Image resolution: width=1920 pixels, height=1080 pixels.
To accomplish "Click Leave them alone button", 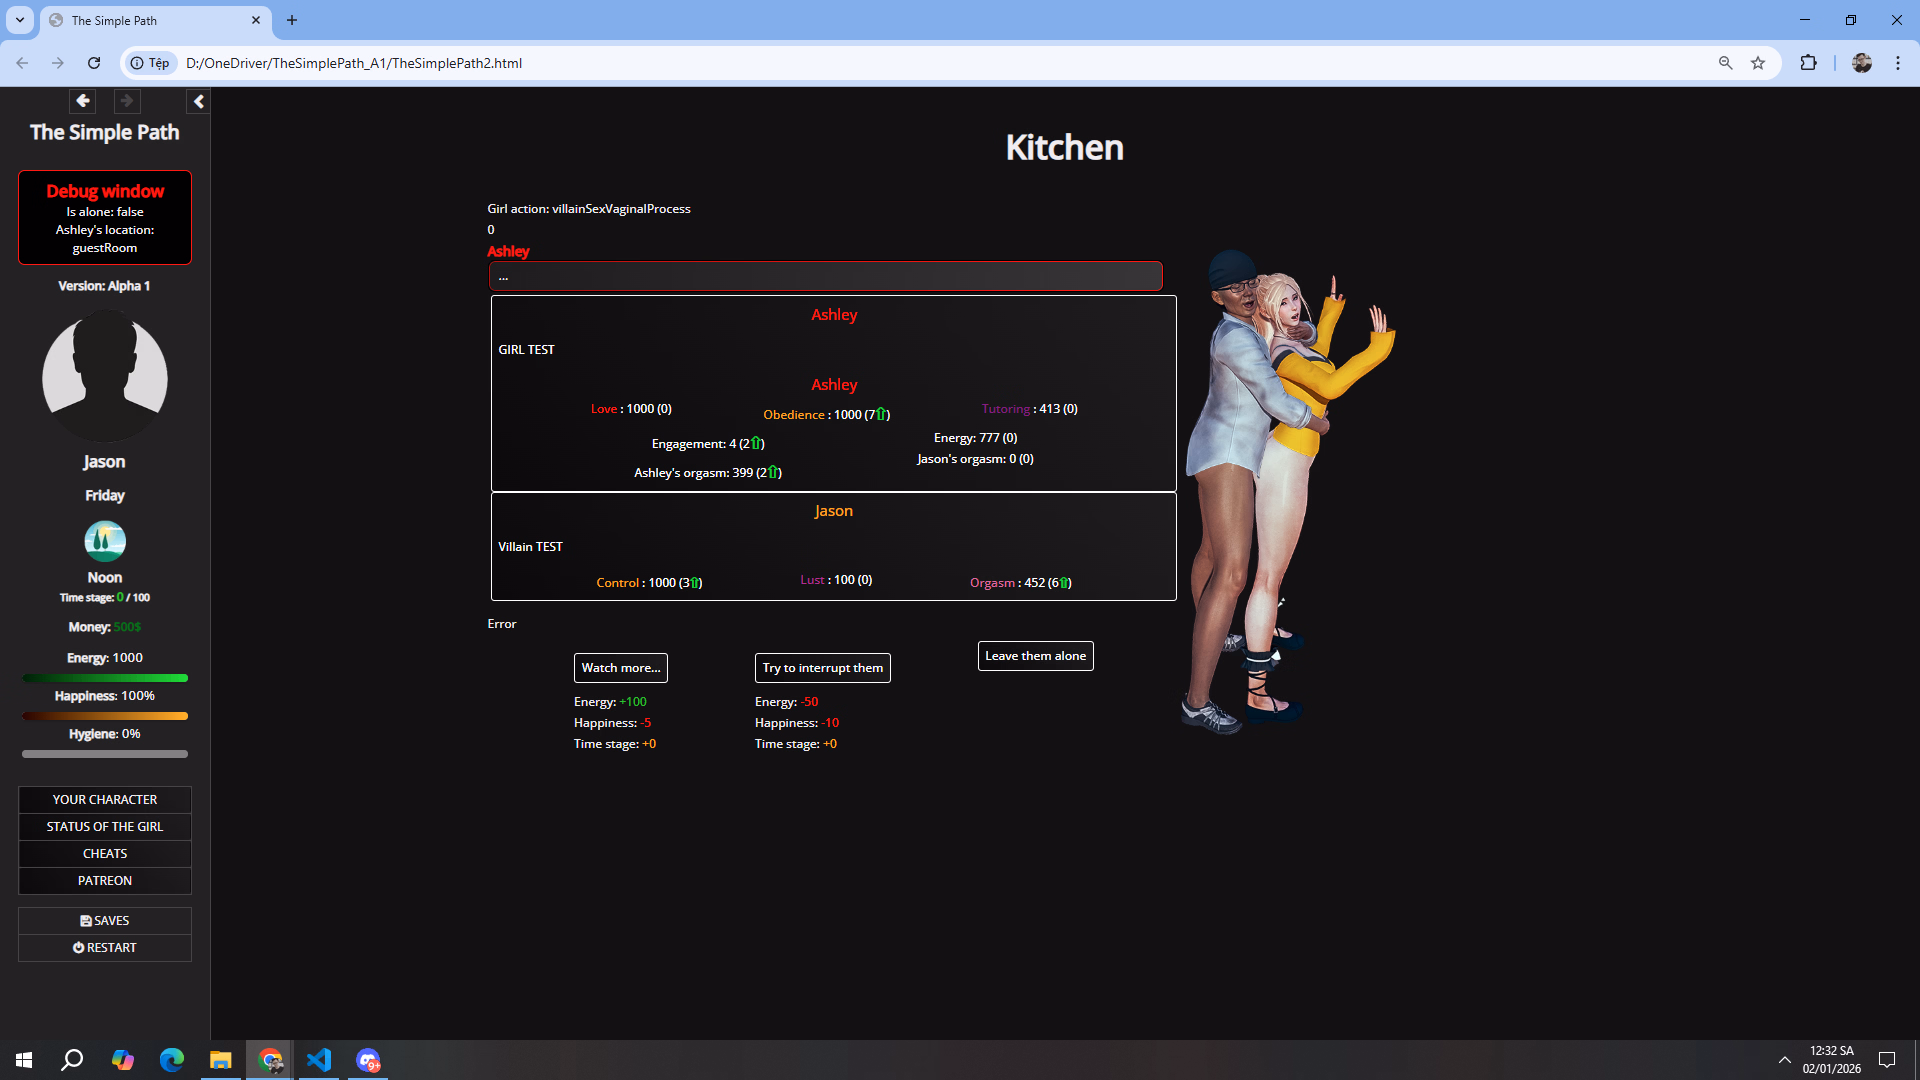I will click(1035, 655).
